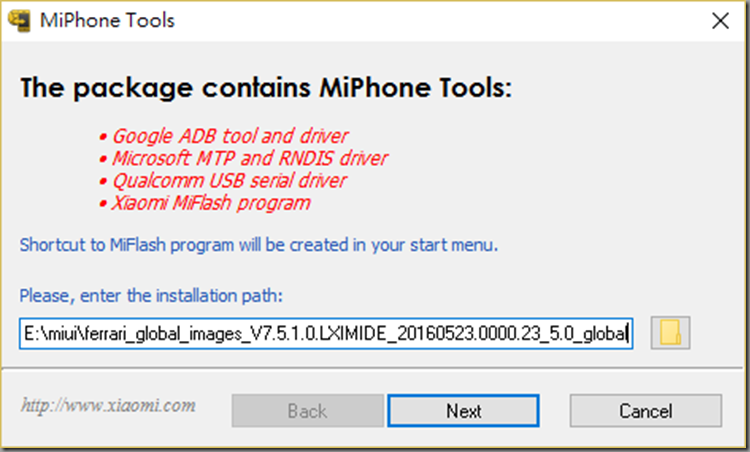Screen dimensions: 750x452
Task: Close the MiPhone Tools installer window
Action: point(720,21)
